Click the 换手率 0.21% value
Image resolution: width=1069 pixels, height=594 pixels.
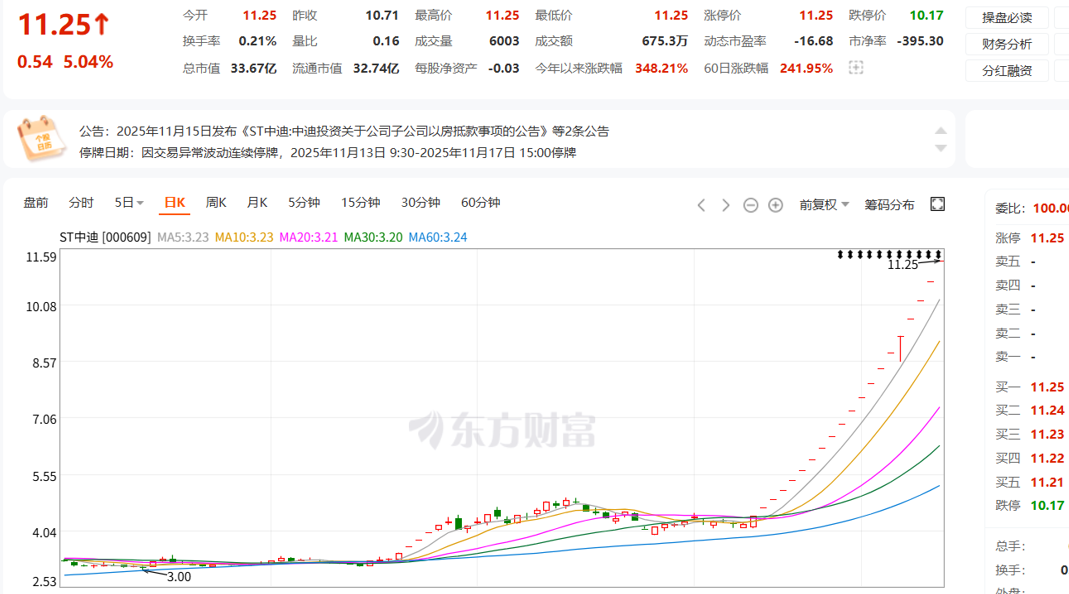[258, 41]
